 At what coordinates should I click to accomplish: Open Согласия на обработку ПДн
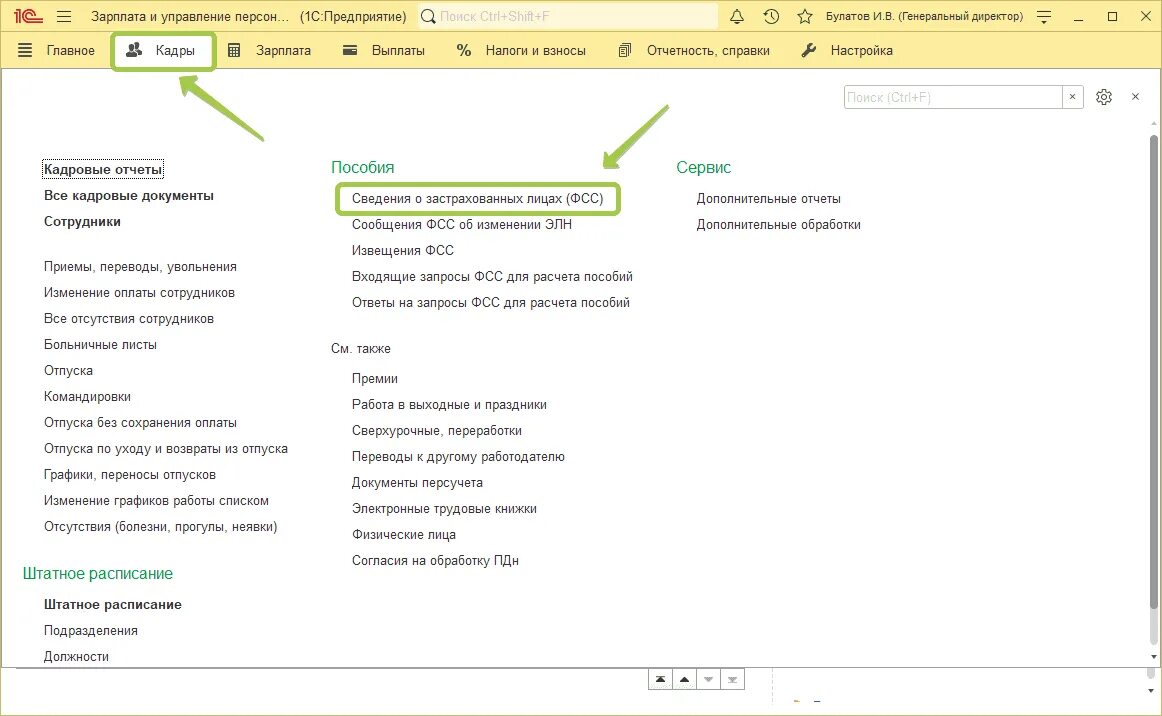(x=435, y=560)
